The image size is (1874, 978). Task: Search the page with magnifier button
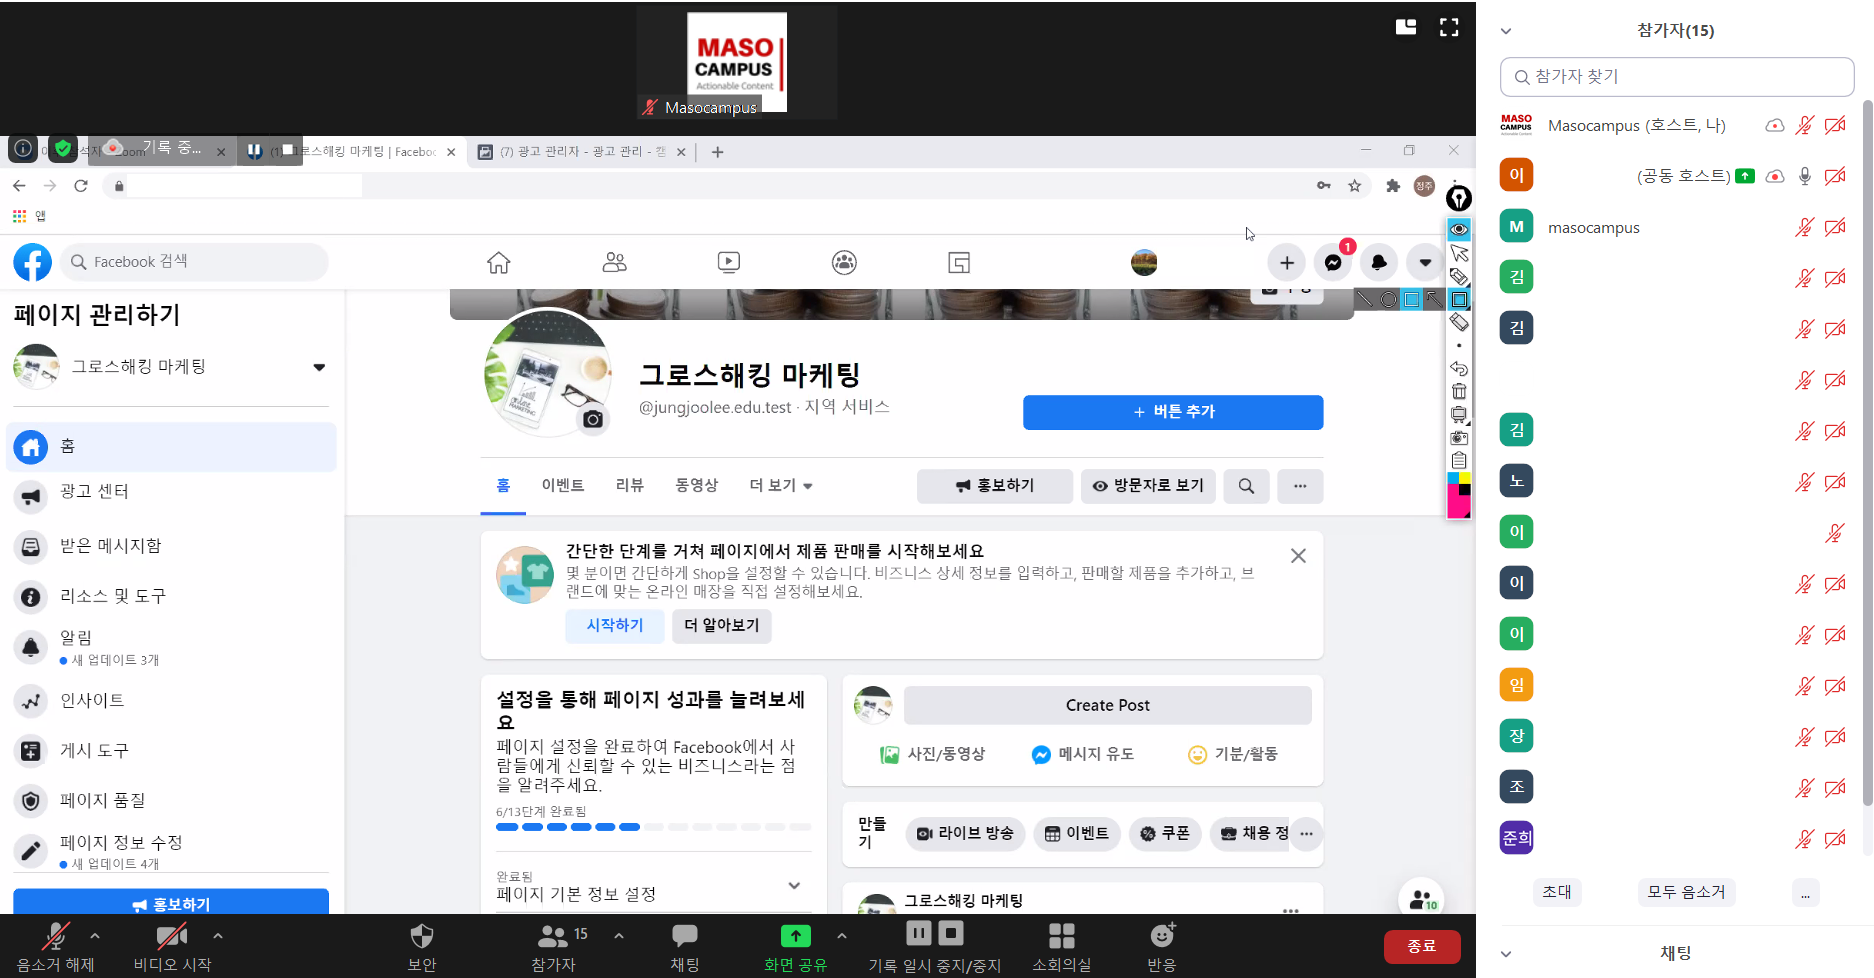pyautogui.click(x=1246, y=486)
